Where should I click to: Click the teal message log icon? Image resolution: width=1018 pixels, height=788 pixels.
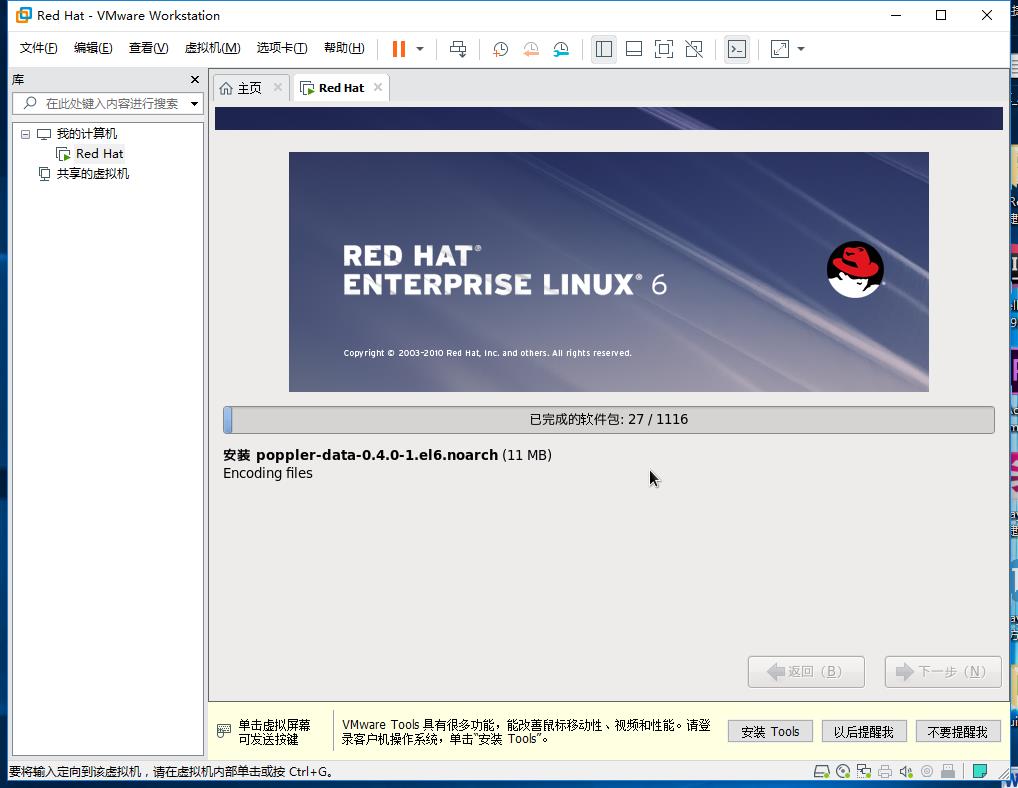click(980, 771)
